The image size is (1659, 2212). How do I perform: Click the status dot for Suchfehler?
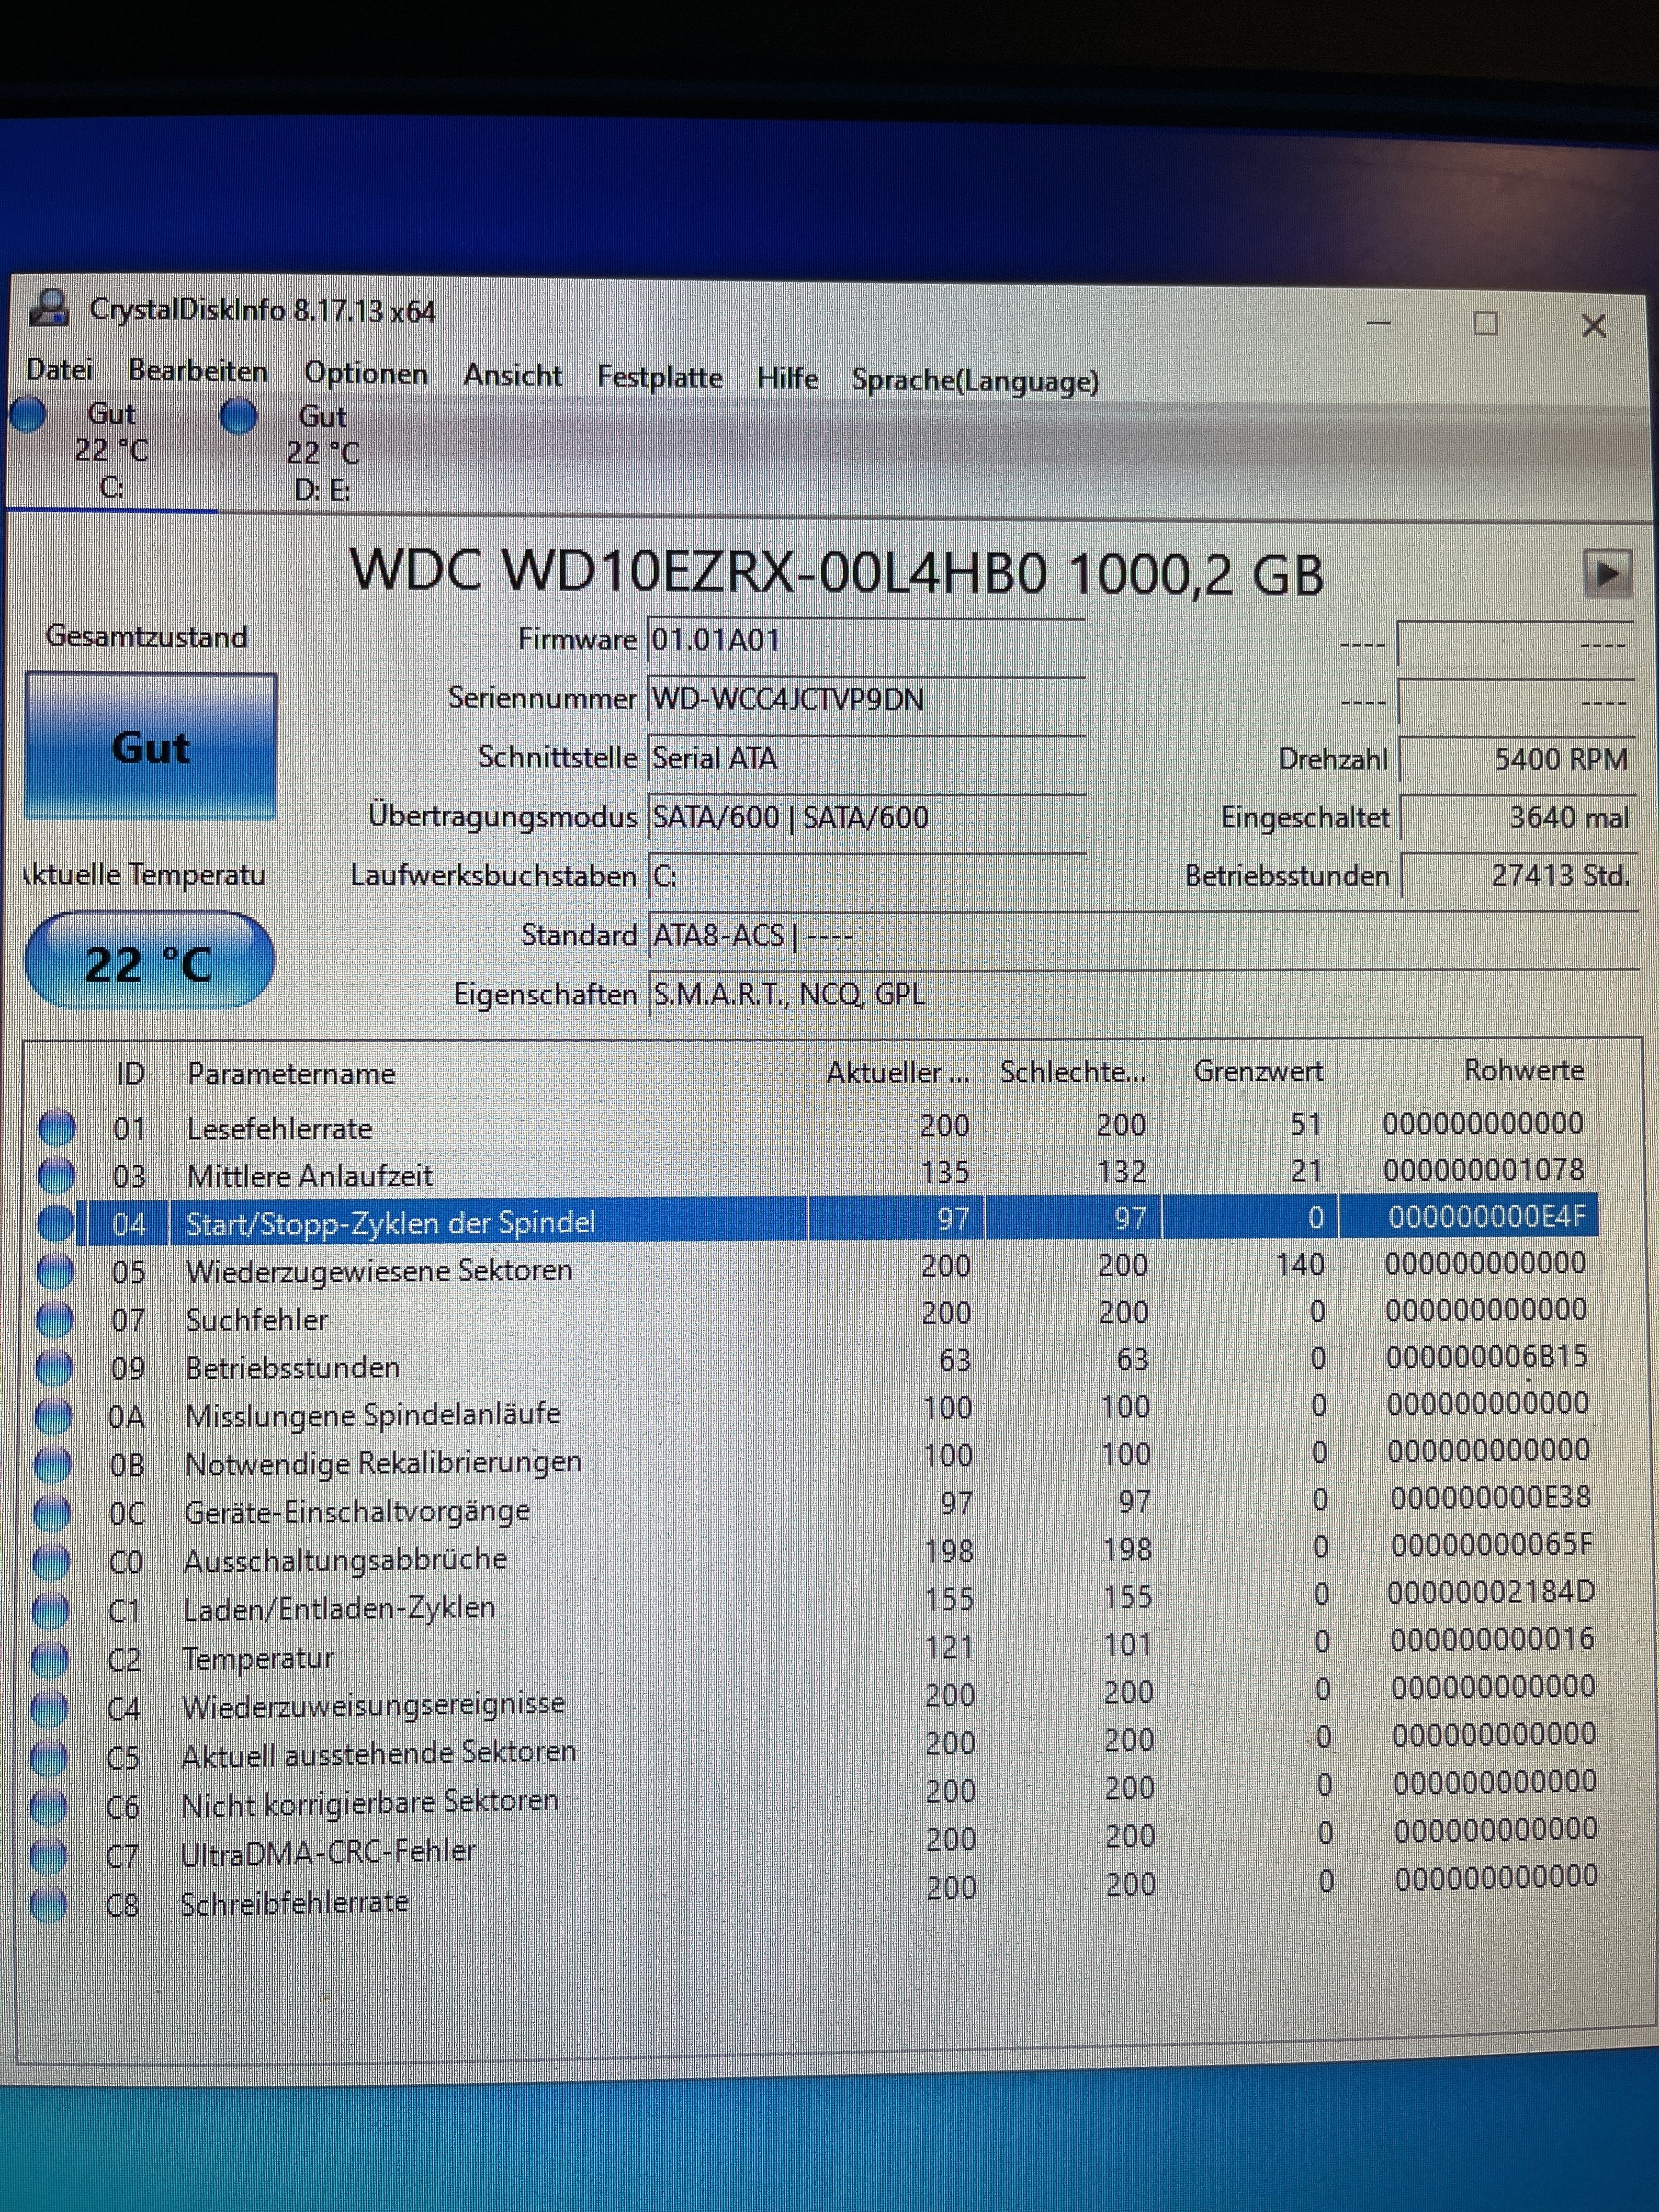click(x=55, y=1319)
